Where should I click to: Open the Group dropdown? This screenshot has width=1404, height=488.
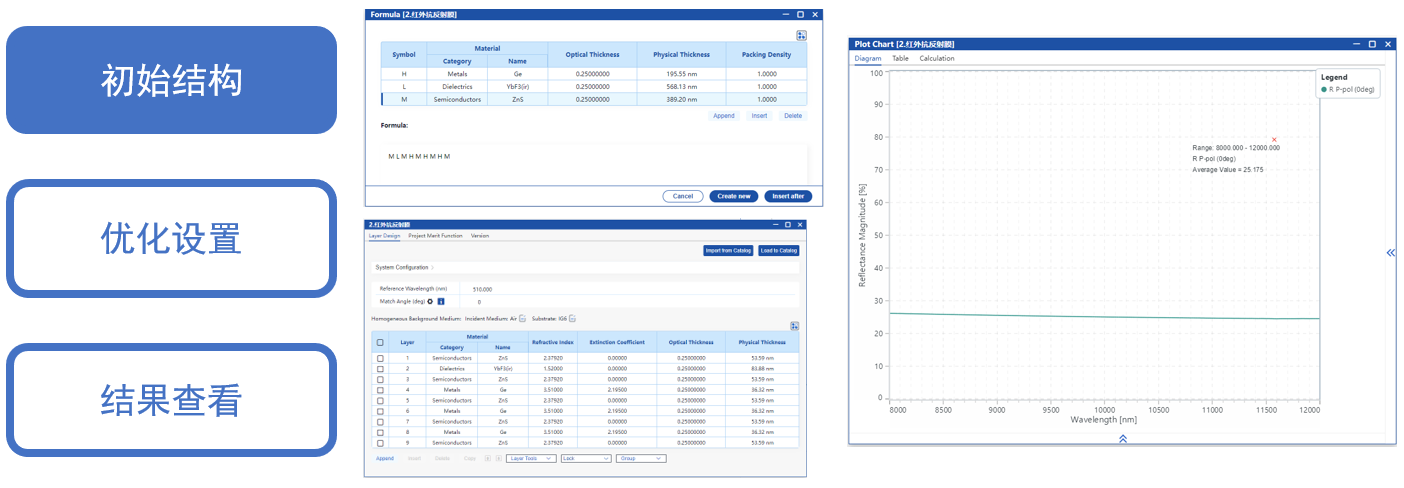(x=640, y=458)
